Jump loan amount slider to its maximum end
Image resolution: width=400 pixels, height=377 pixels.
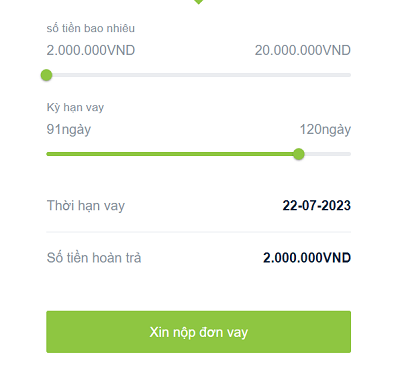[349, 75]
